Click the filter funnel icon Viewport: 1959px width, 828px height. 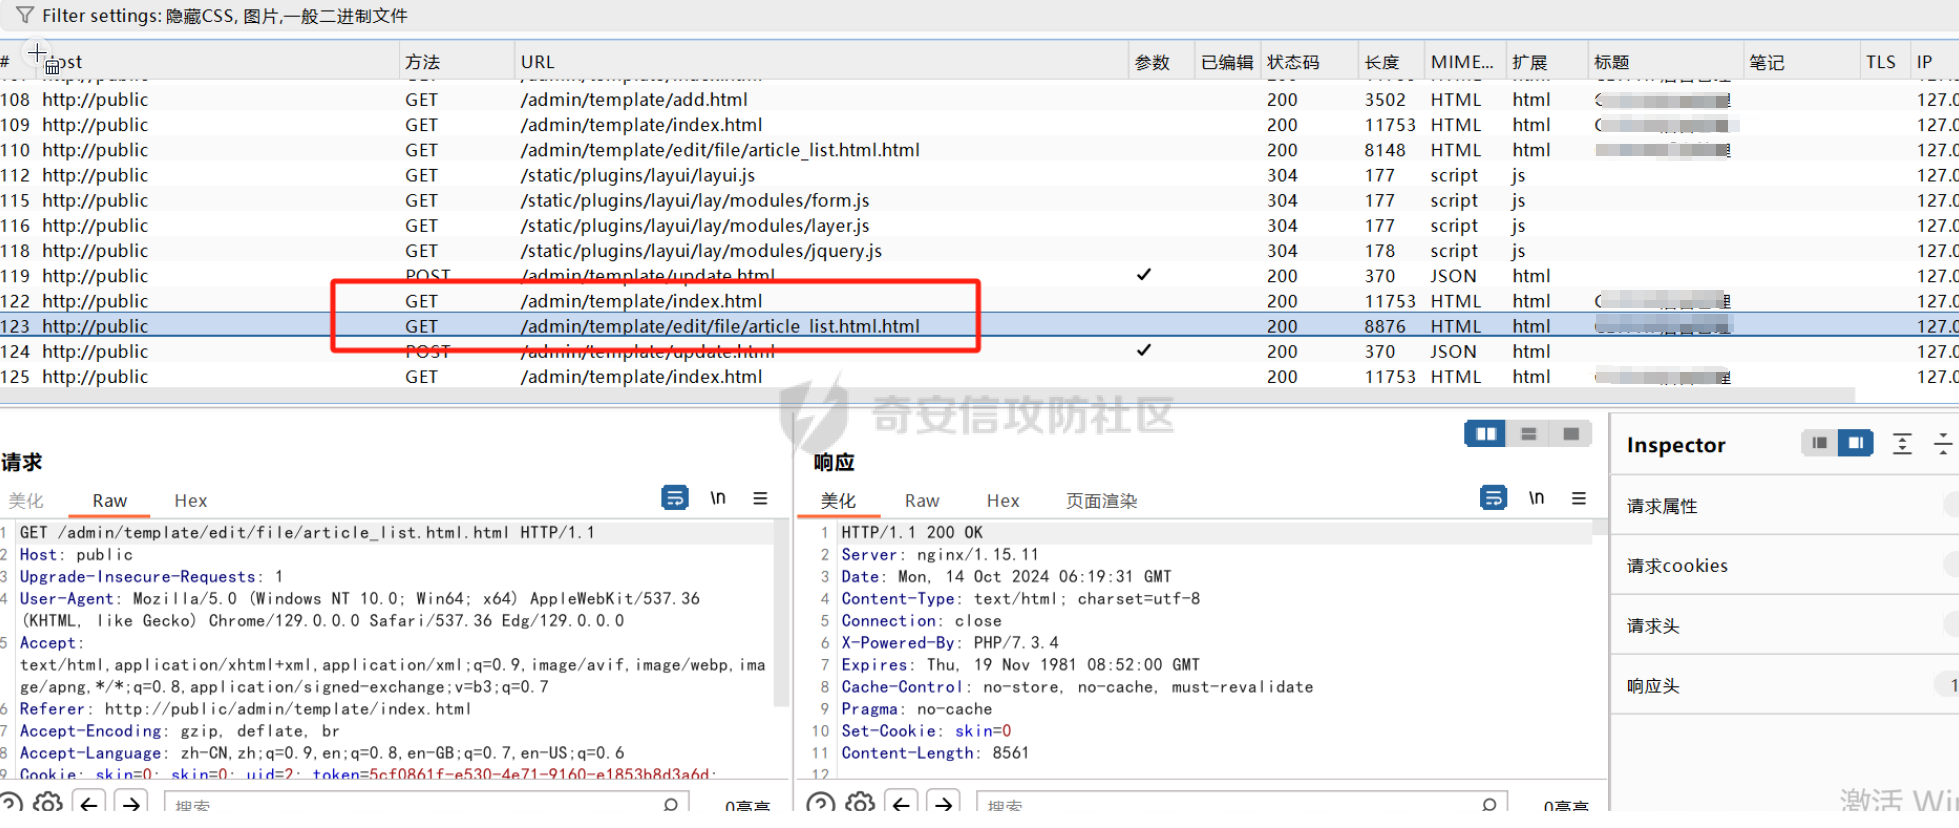point(24,15)
